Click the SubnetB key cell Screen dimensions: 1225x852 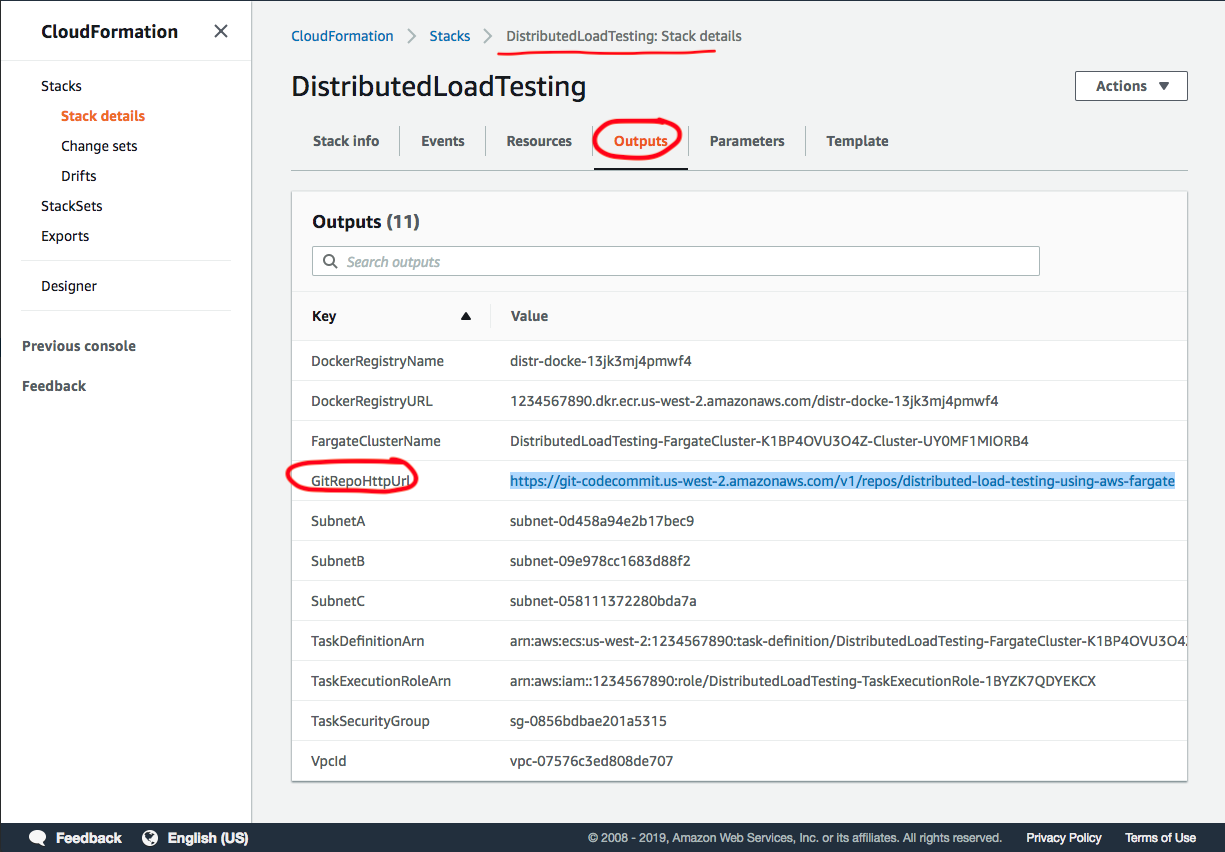point(338,561)
